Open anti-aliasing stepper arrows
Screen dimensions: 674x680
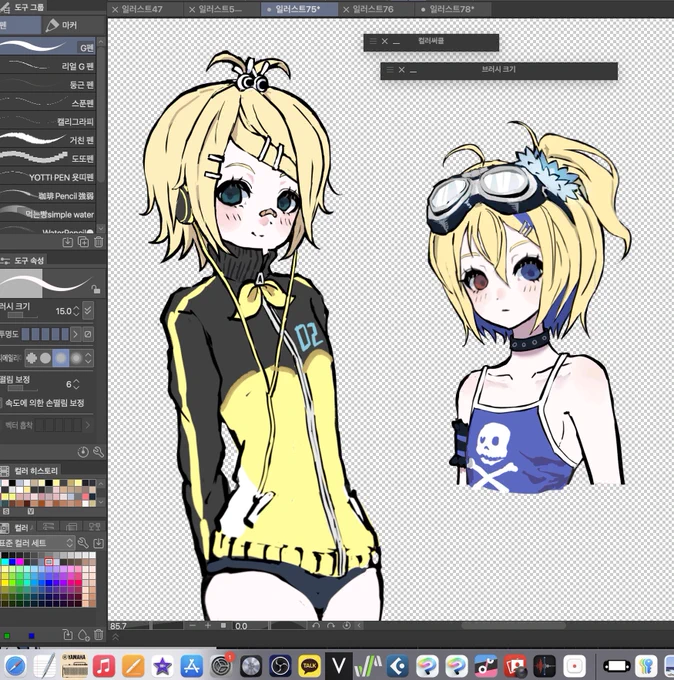click(x=88, y=358)
